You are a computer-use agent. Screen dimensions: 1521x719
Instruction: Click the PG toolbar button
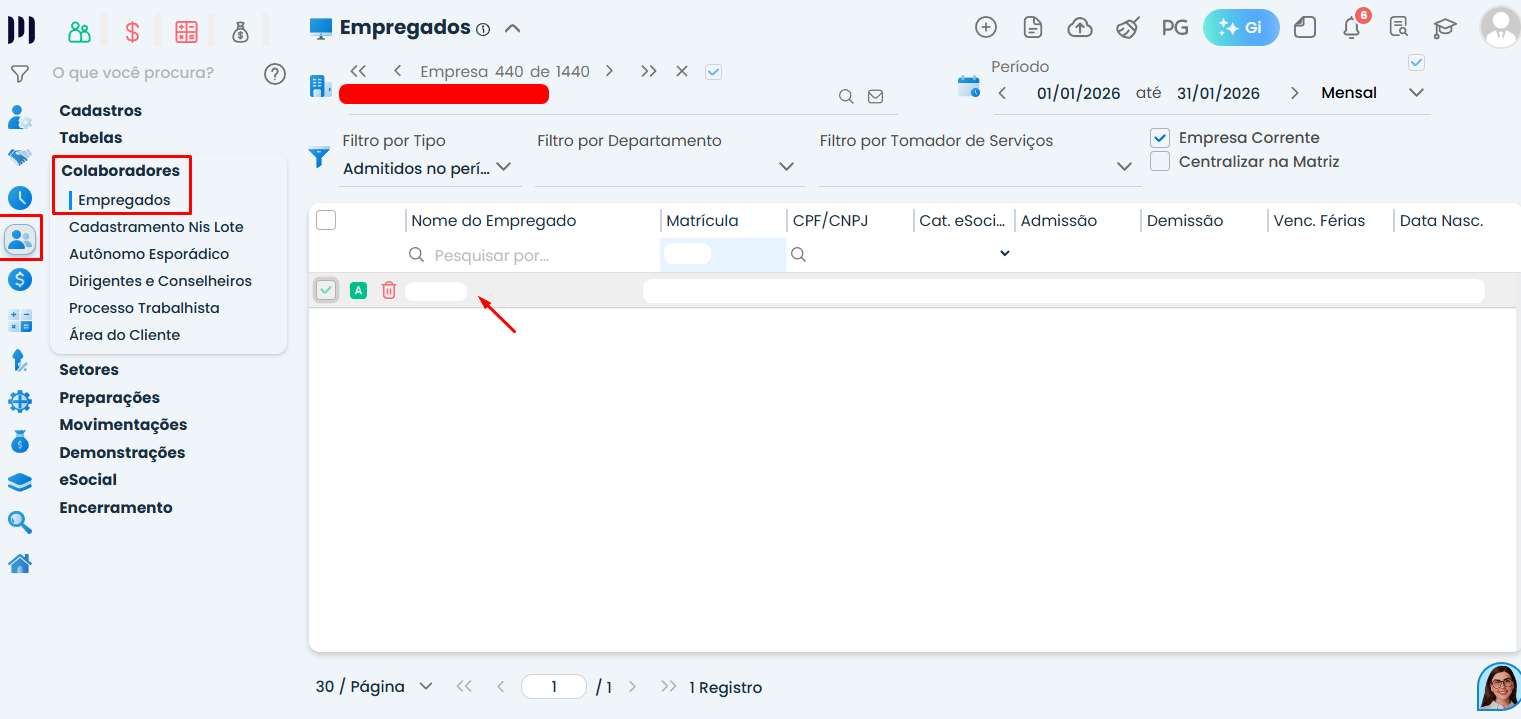[x=1175, y=28]
